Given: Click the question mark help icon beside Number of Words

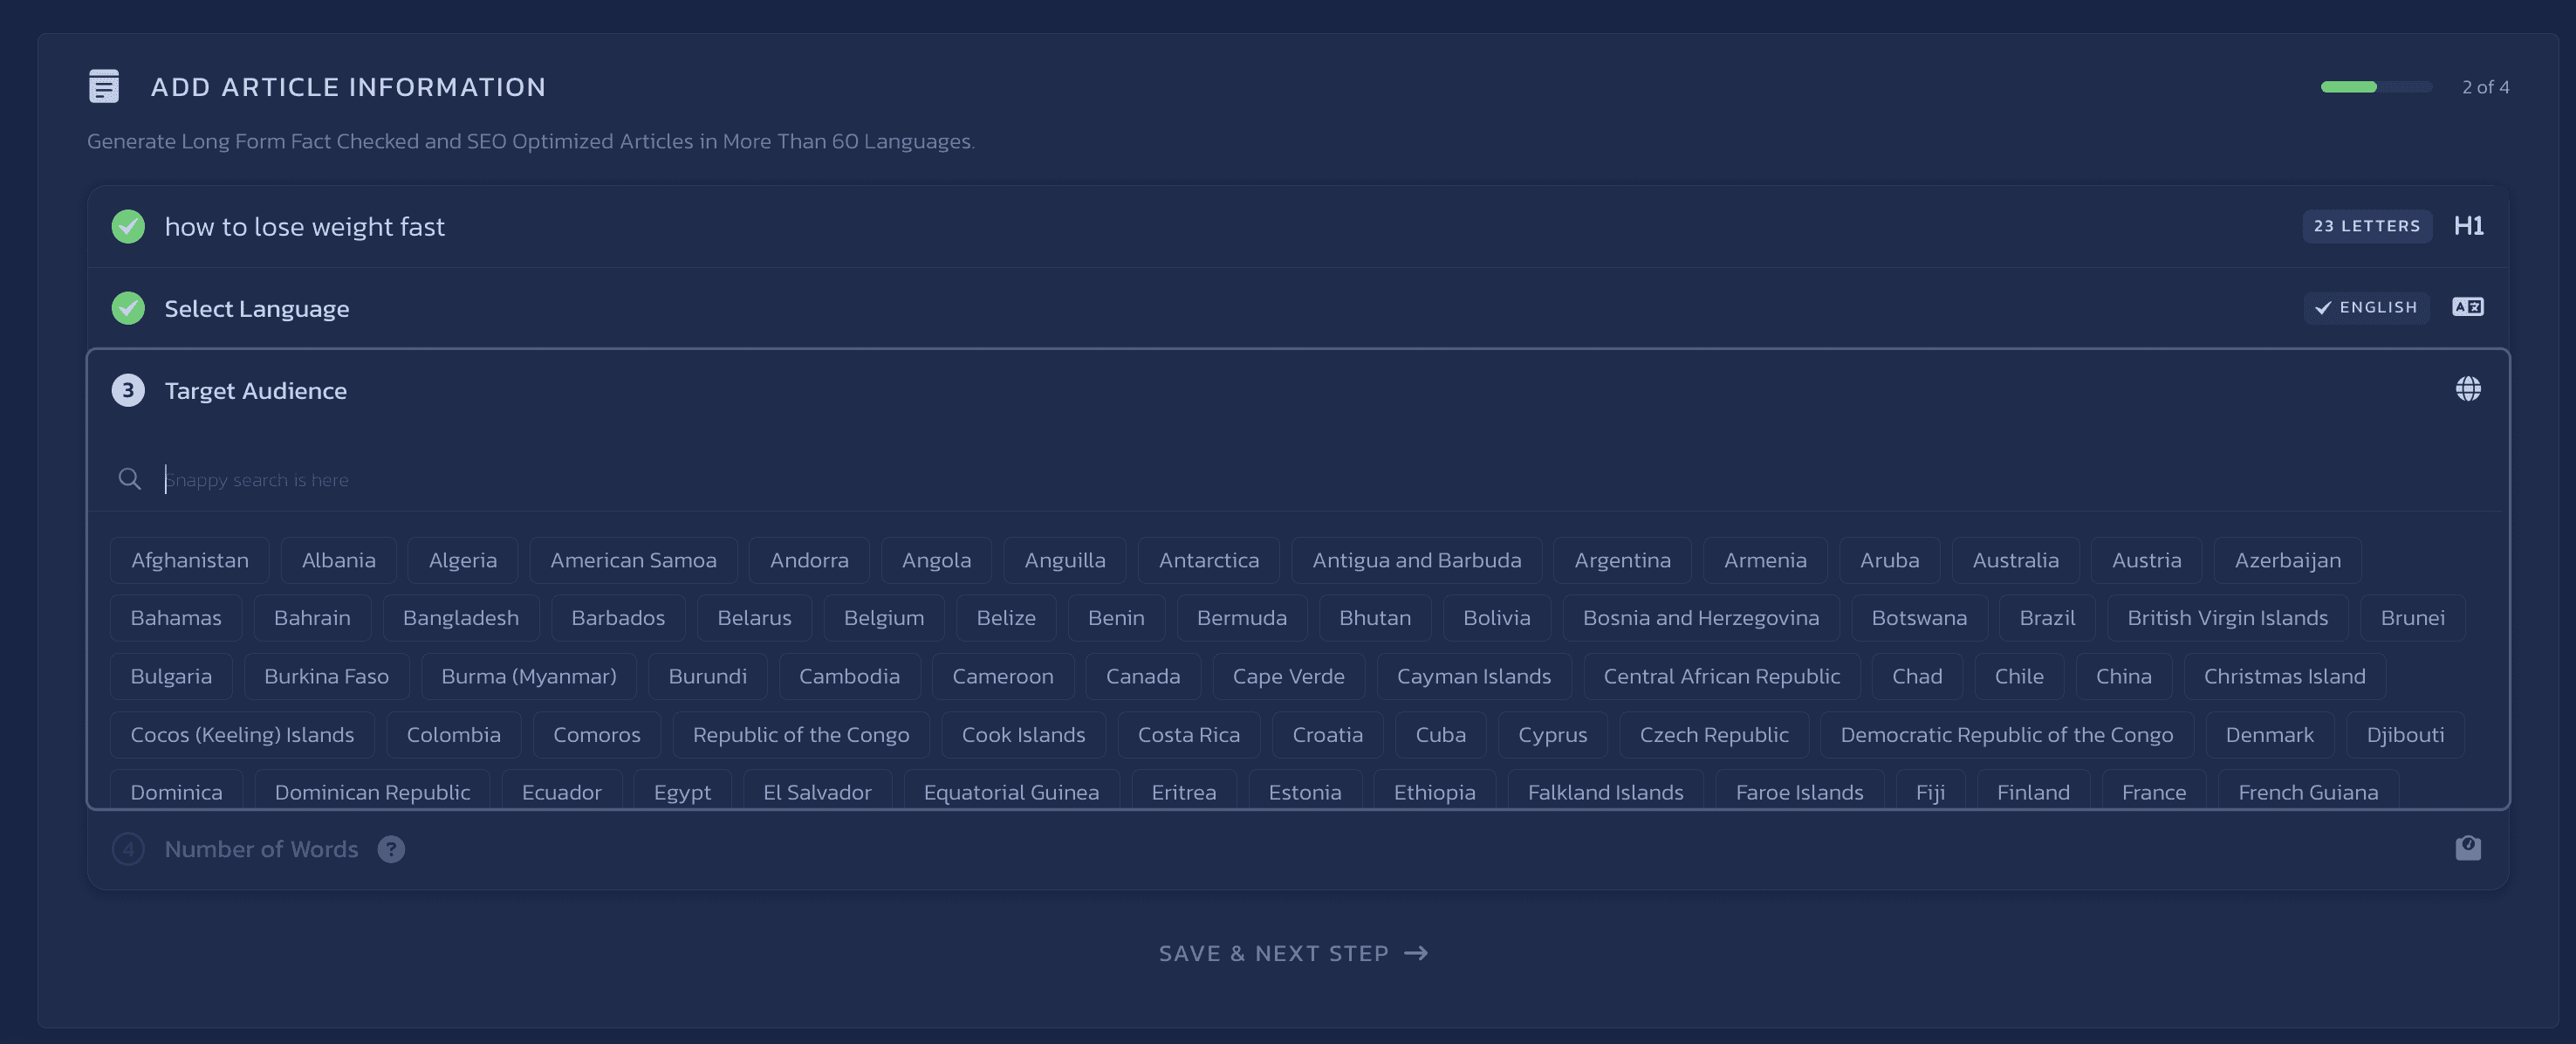Looking at the screenshot, I should (391, 849).
